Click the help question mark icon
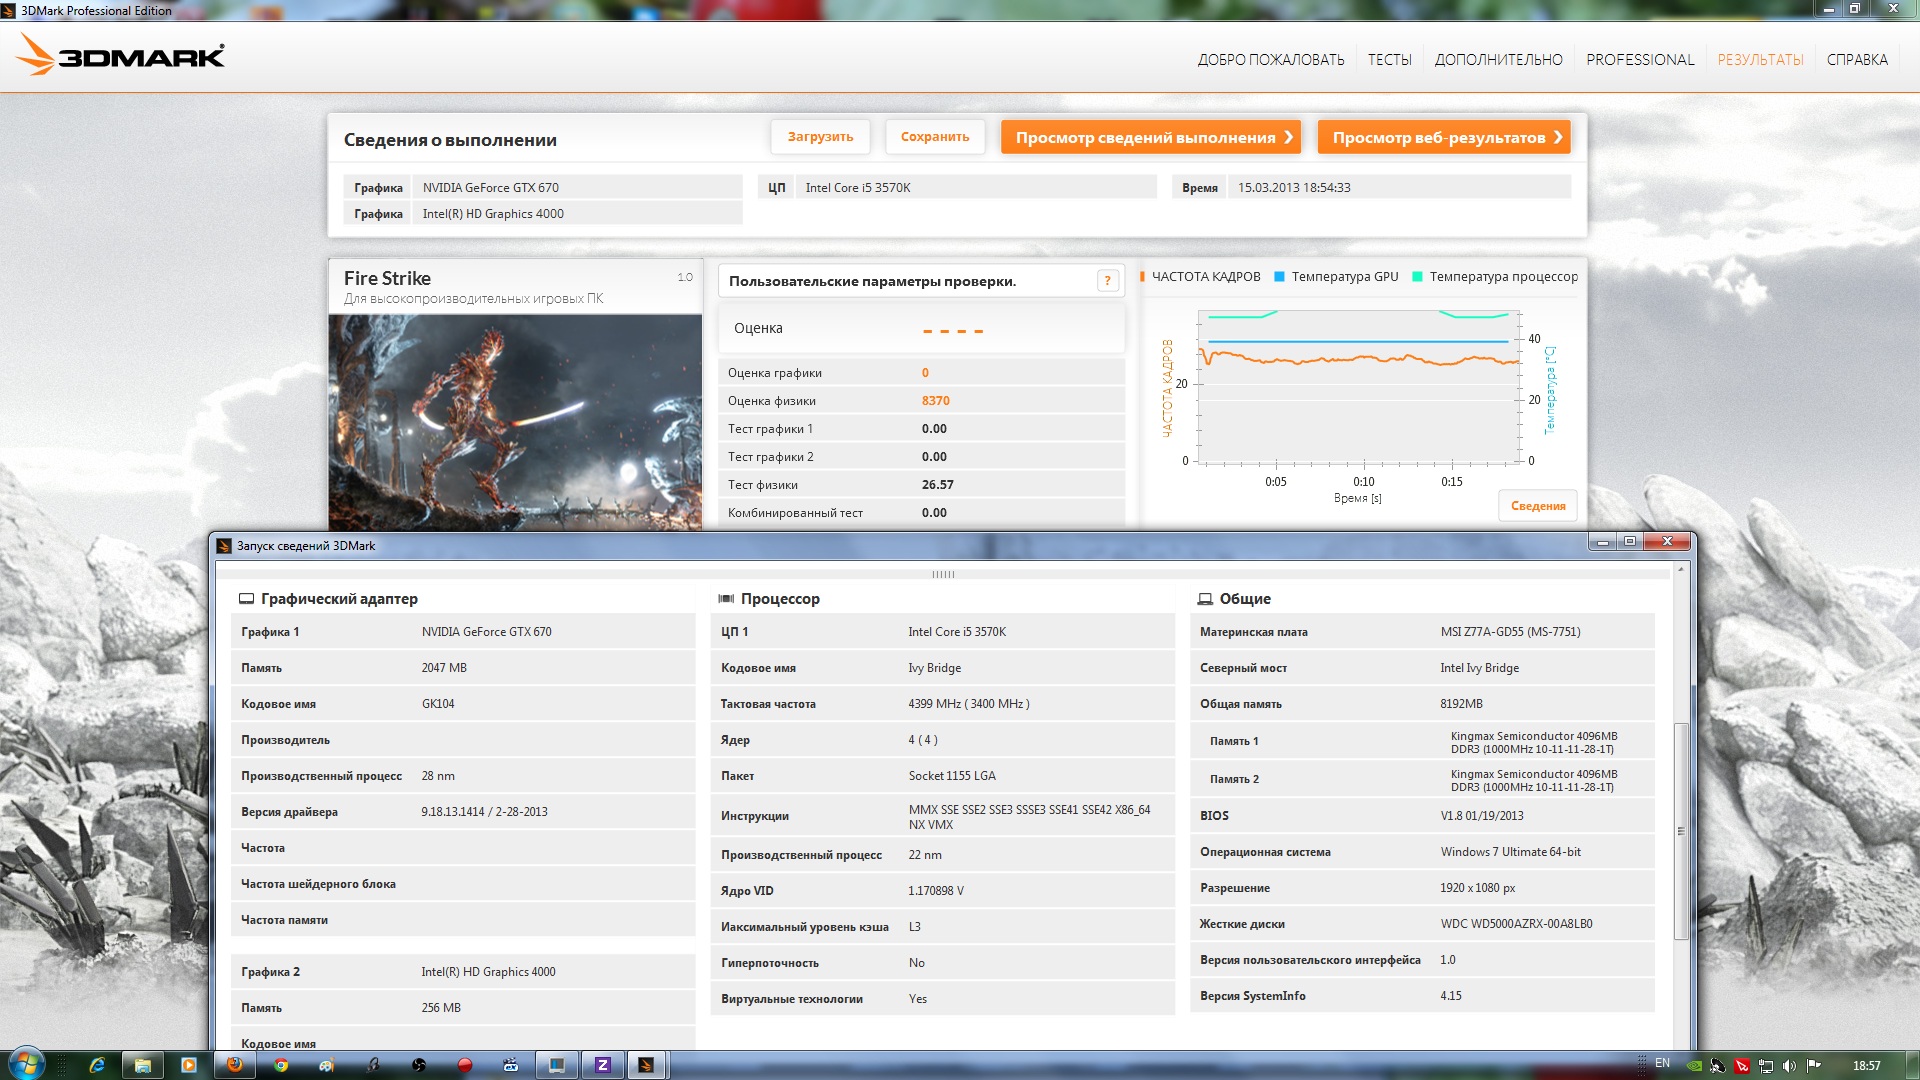 (1107, 281)
